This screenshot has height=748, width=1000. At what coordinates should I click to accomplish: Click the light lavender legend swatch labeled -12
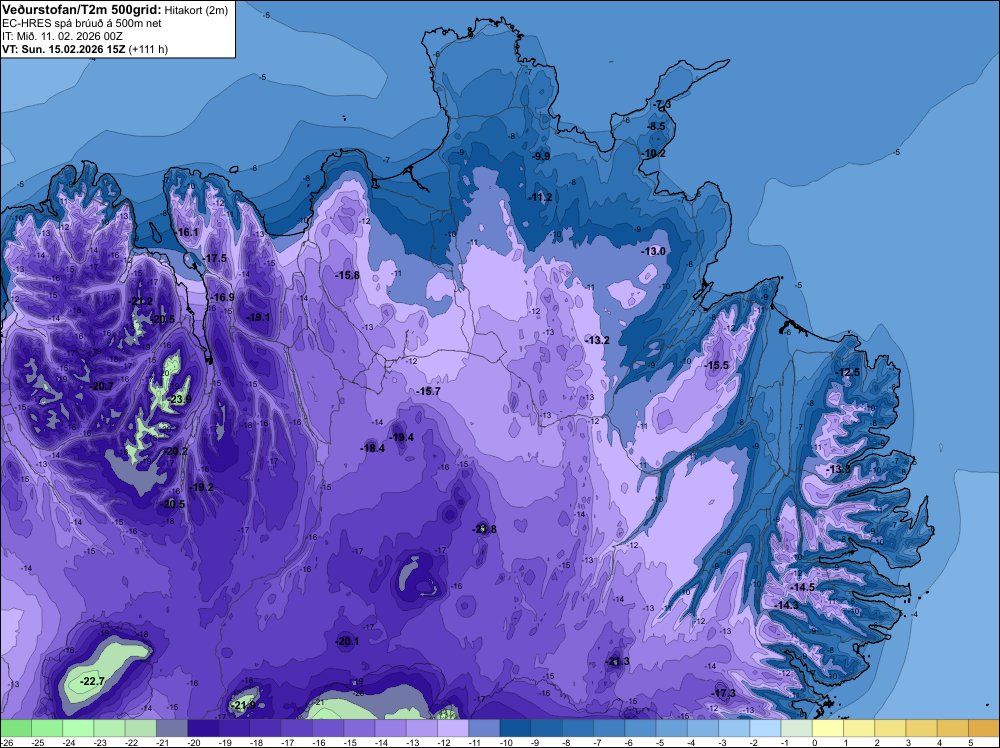(x=453, y=728)
